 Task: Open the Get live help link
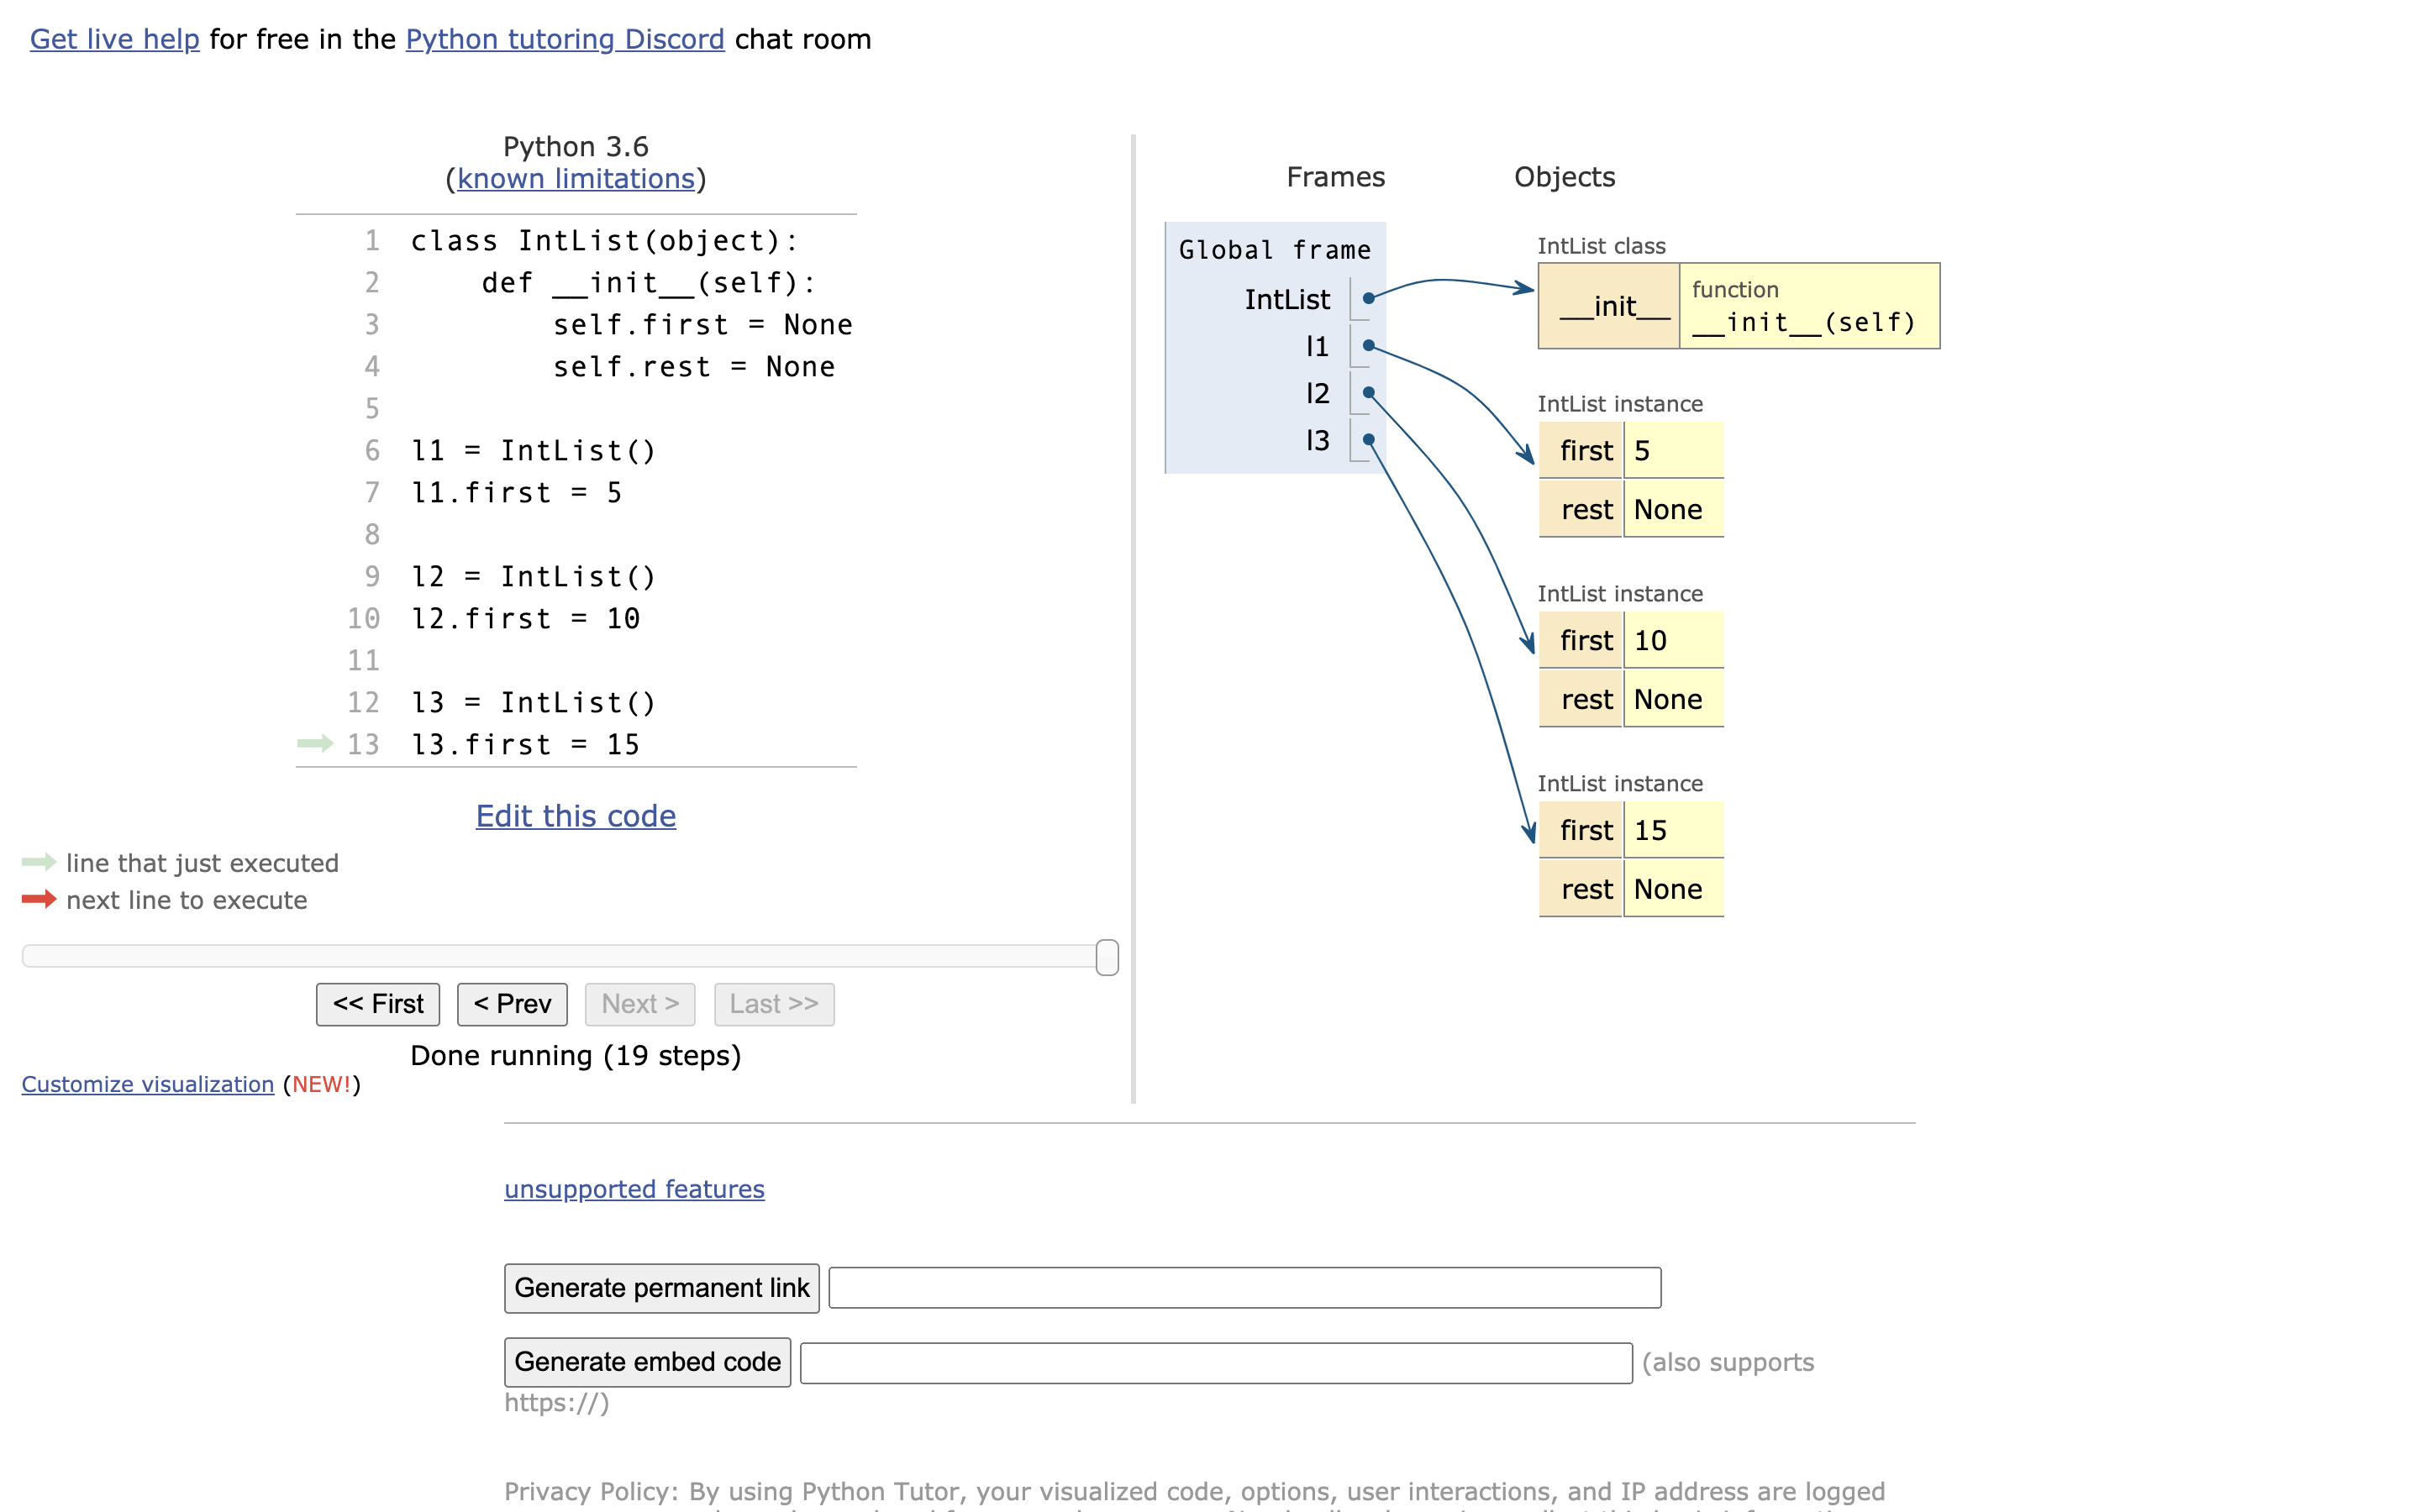(114, 39)
